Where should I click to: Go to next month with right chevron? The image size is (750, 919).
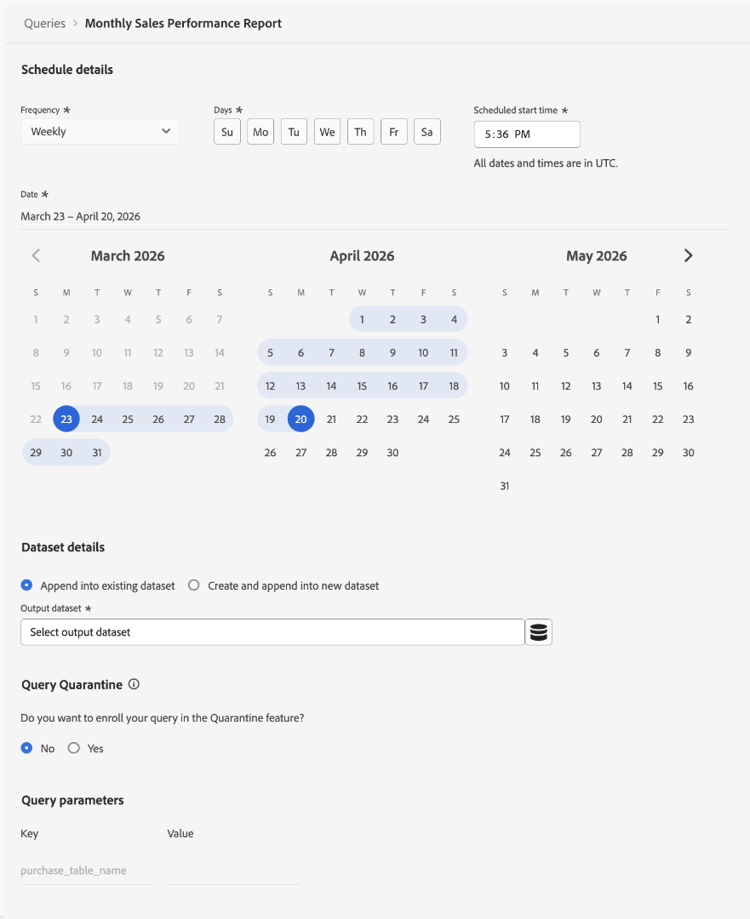point(688,256)
